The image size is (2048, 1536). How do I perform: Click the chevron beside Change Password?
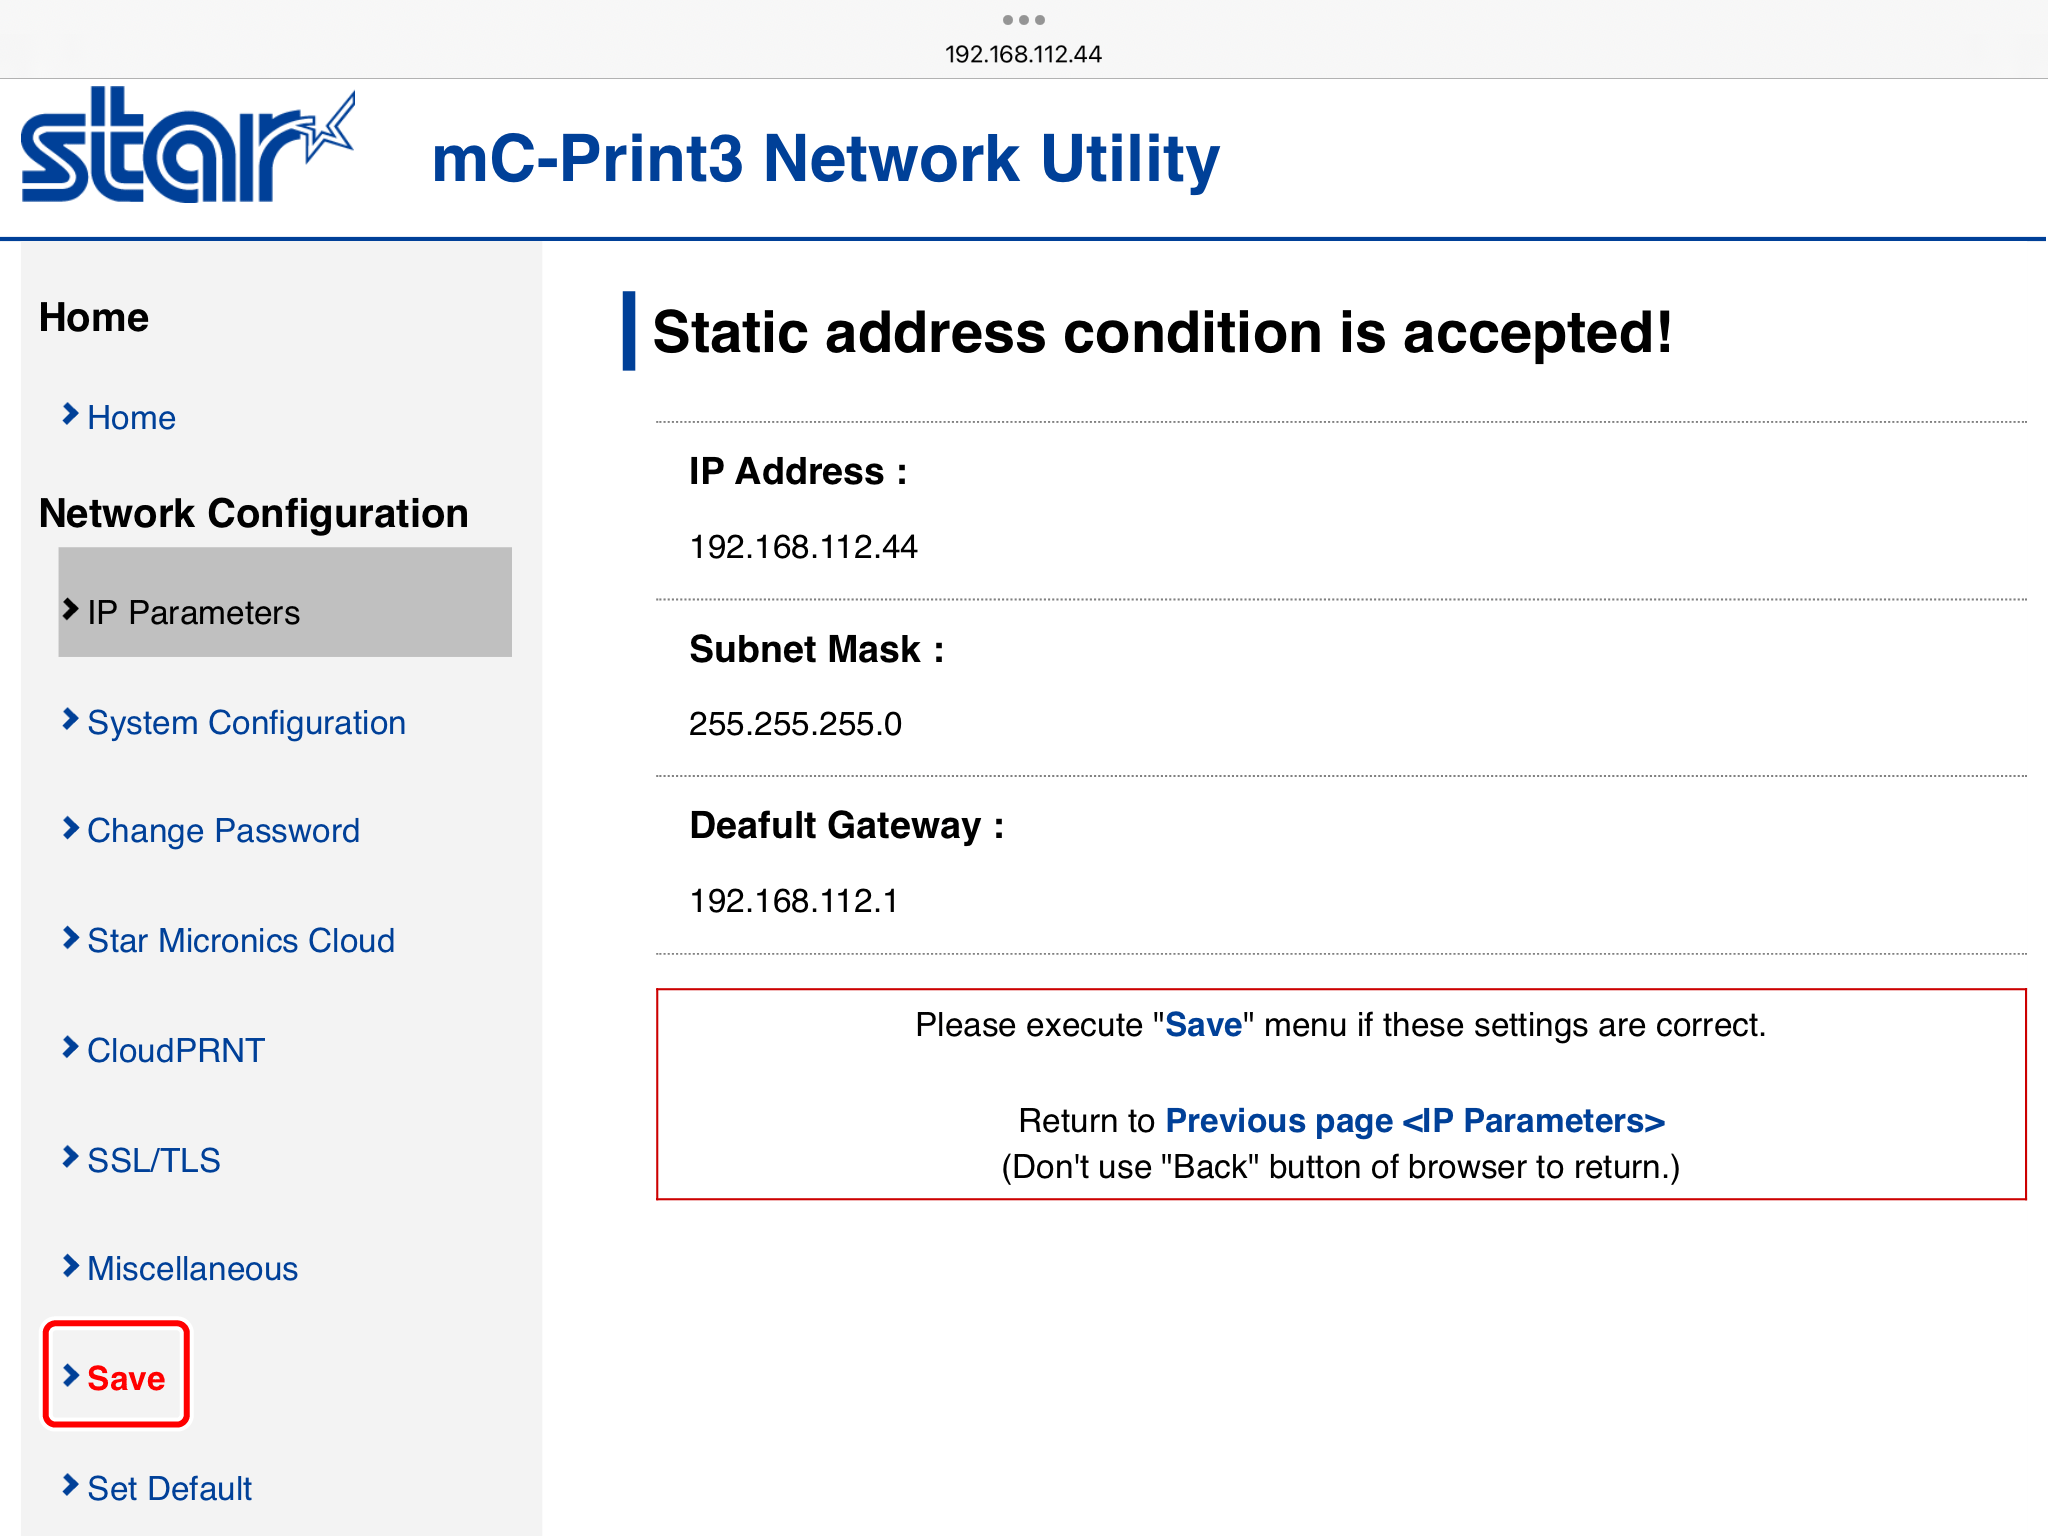[x=70, y=828]
